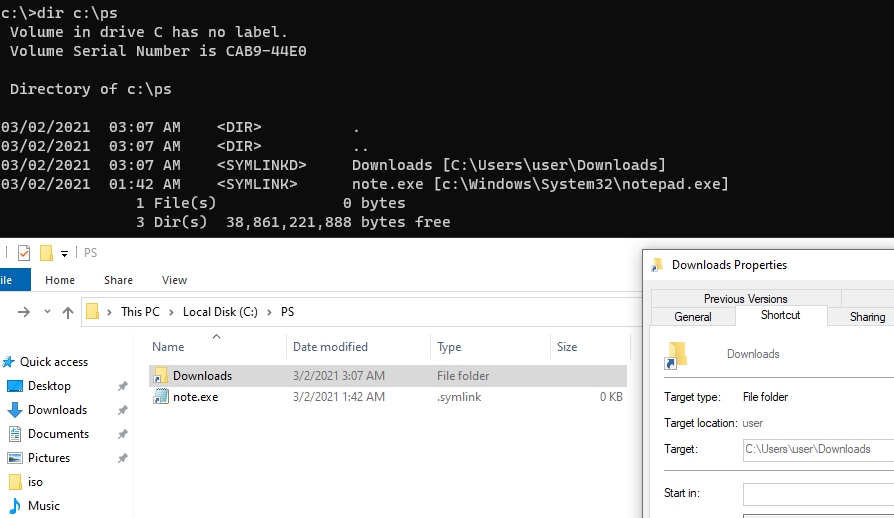Expand the chevron after This PC breadcrumb
This screenshot has width=894, height=518.
171,312
